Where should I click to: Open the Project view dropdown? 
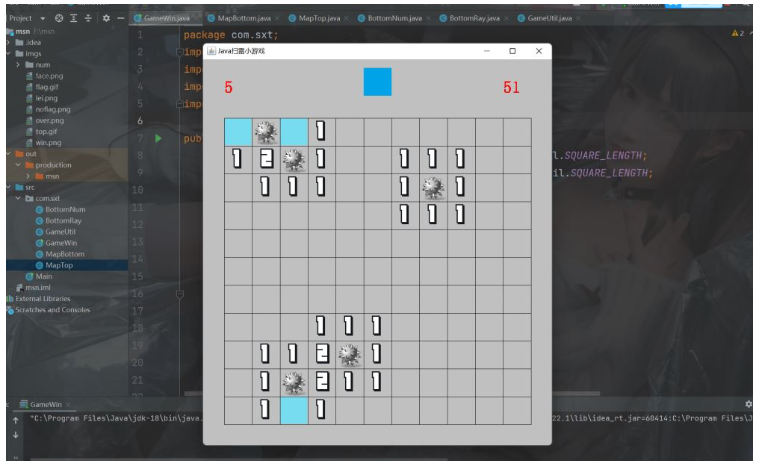[x=43, y=19]
